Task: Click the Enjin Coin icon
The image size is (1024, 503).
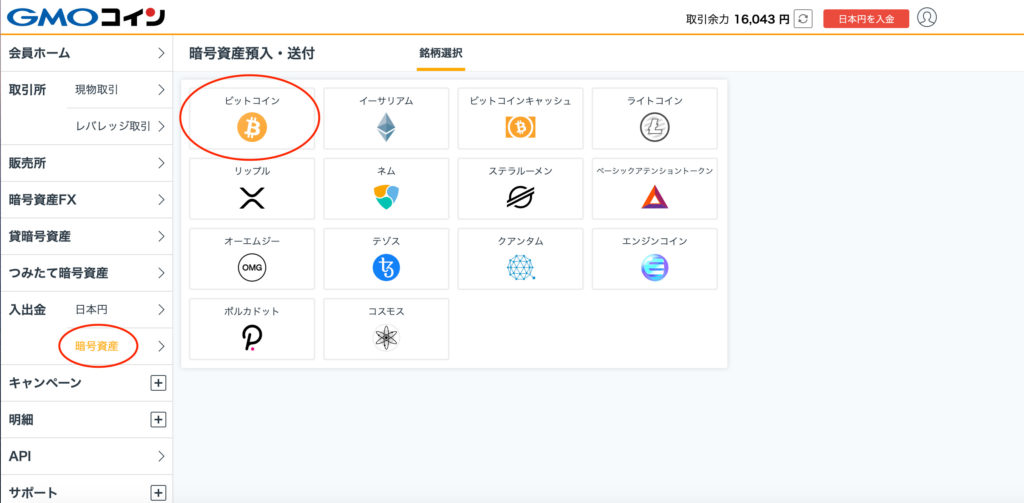Action: pyautogui.click(x=654, y=268)
